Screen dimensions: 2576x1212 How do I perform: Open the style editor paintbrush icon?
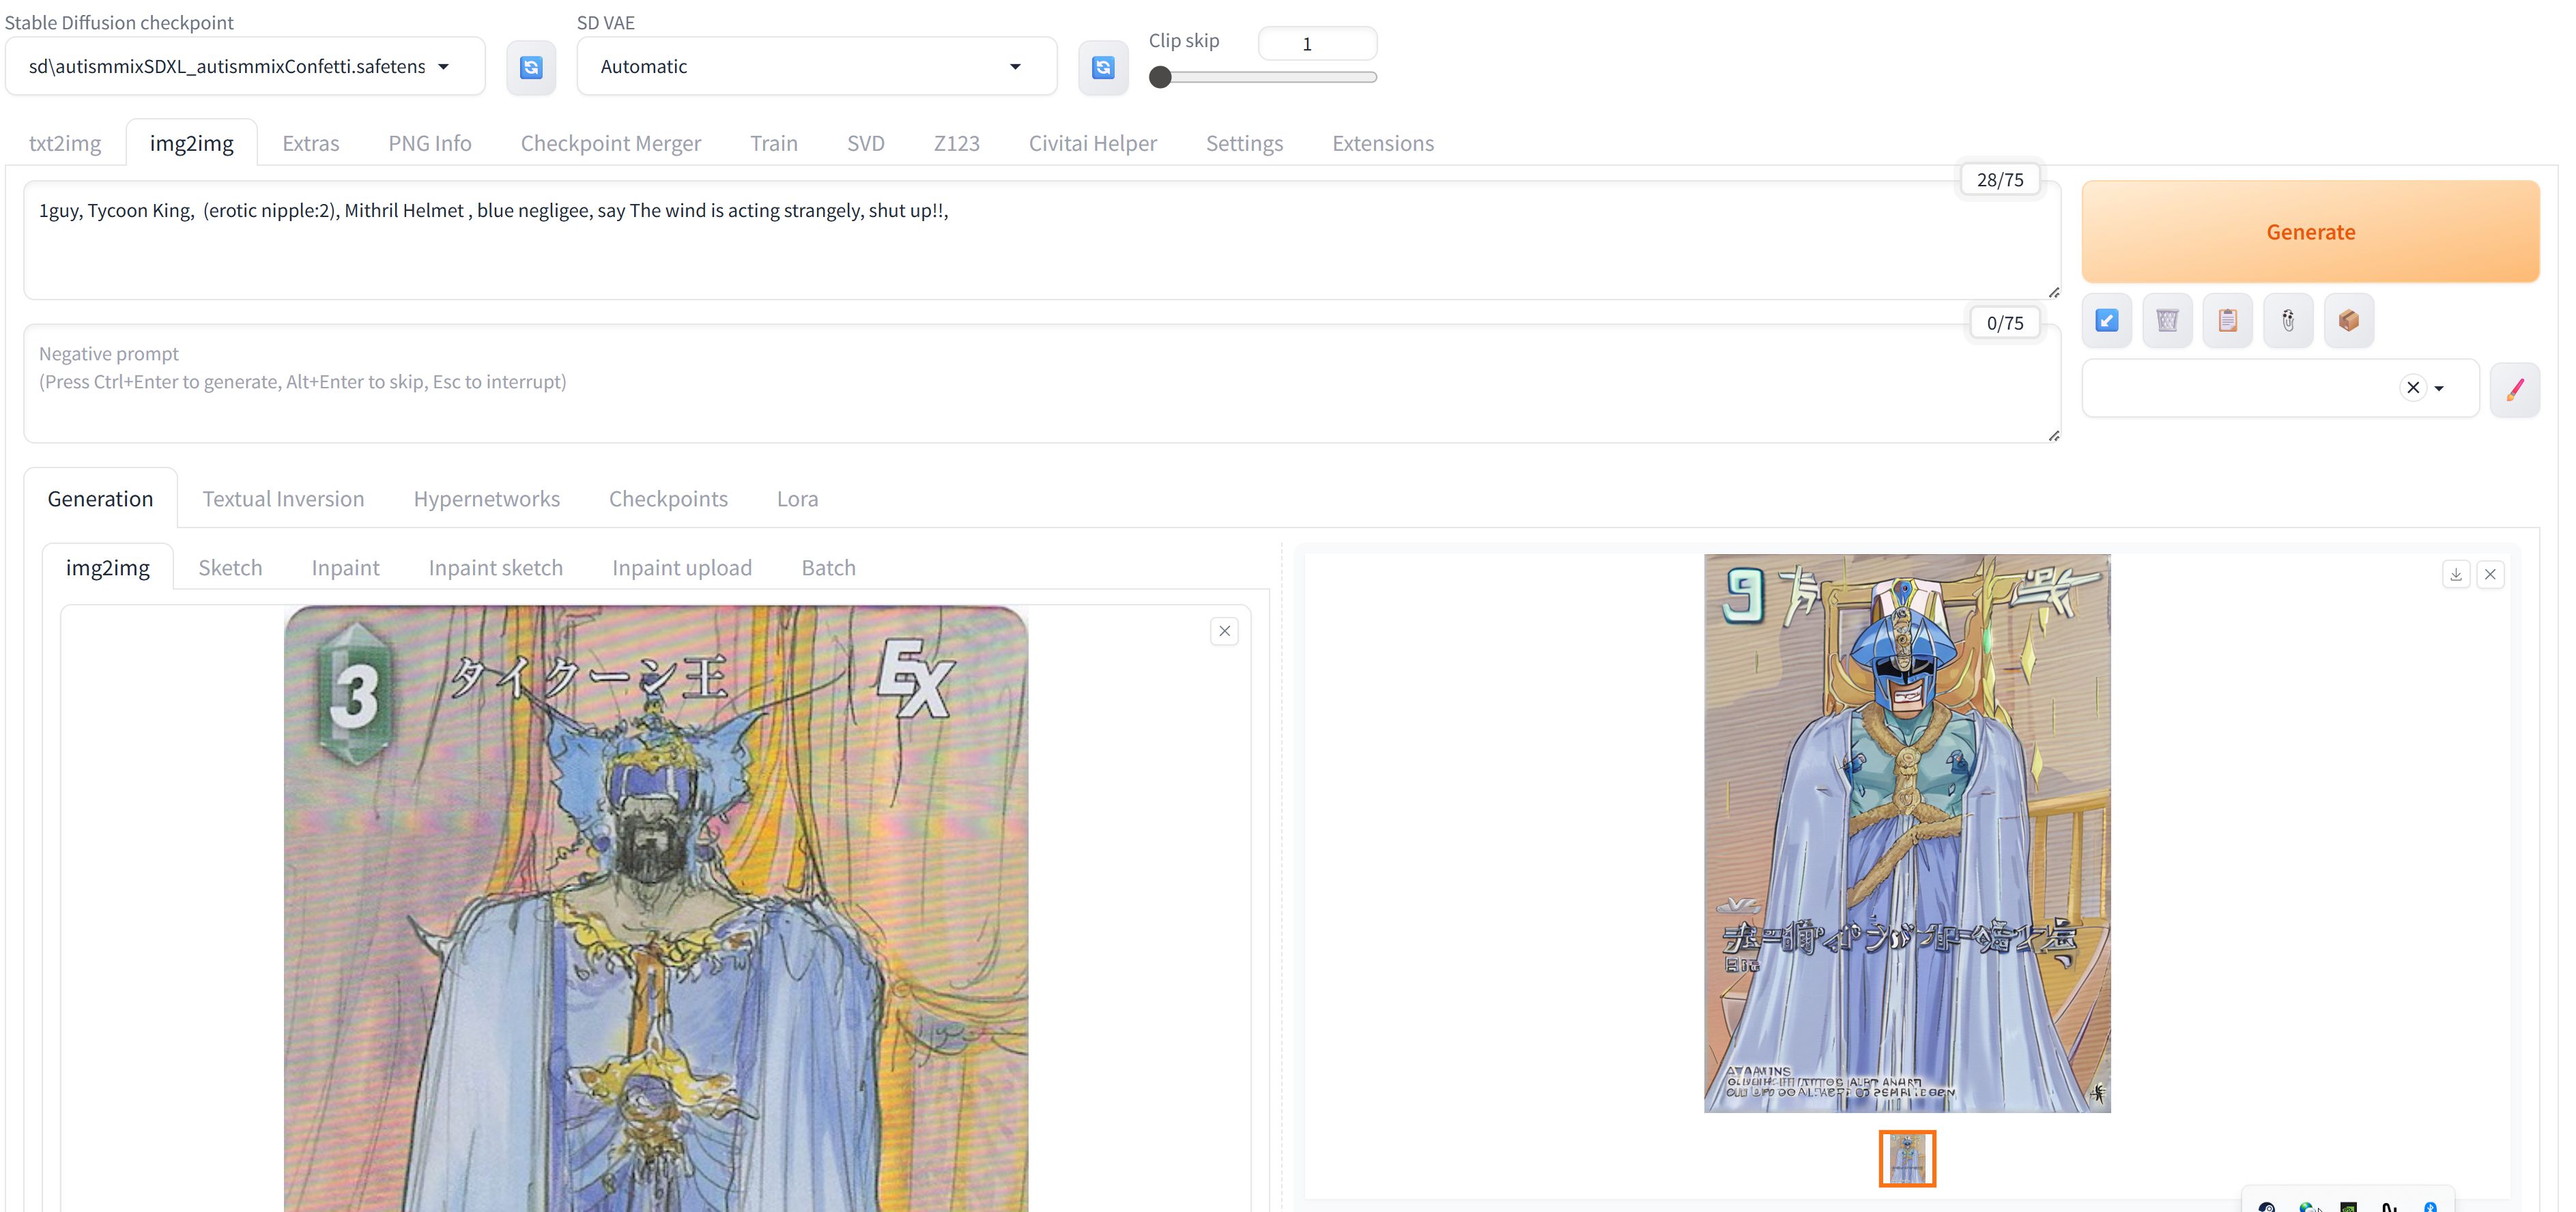[x=2514, y=389]
